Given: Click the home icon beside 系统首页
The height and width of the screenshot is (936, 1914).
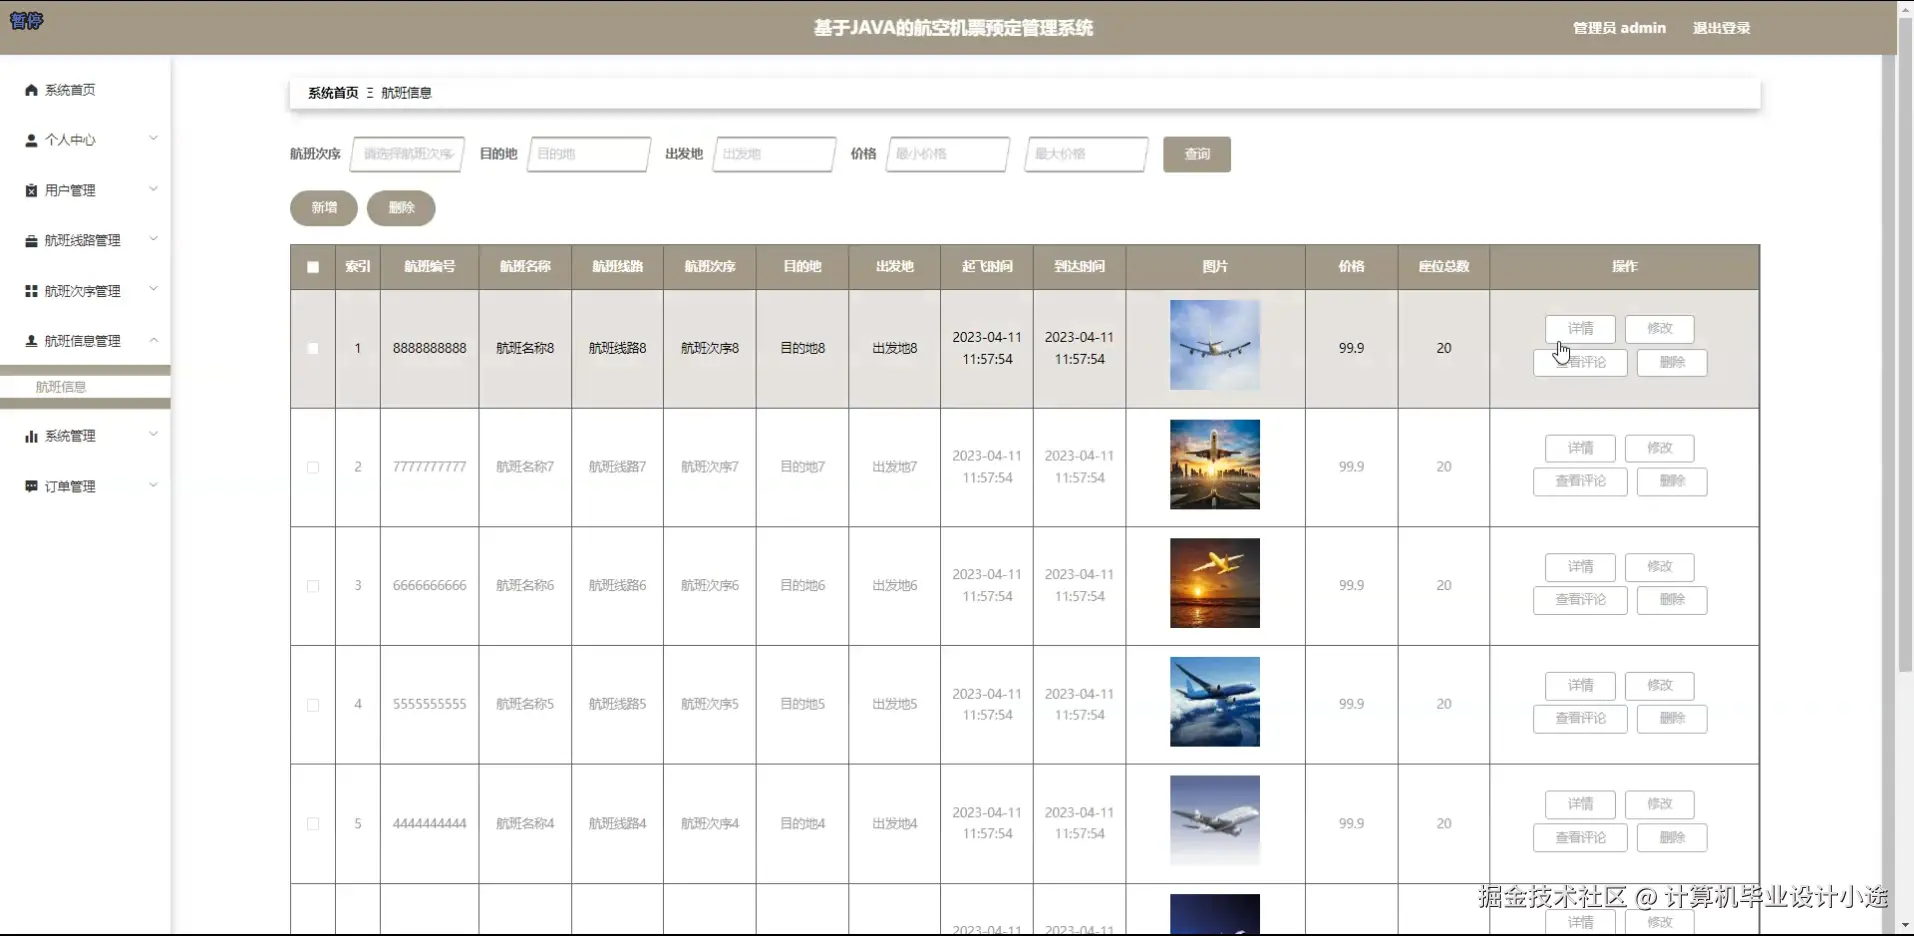Looking at the screenshot, I should (x=31, y=90).
